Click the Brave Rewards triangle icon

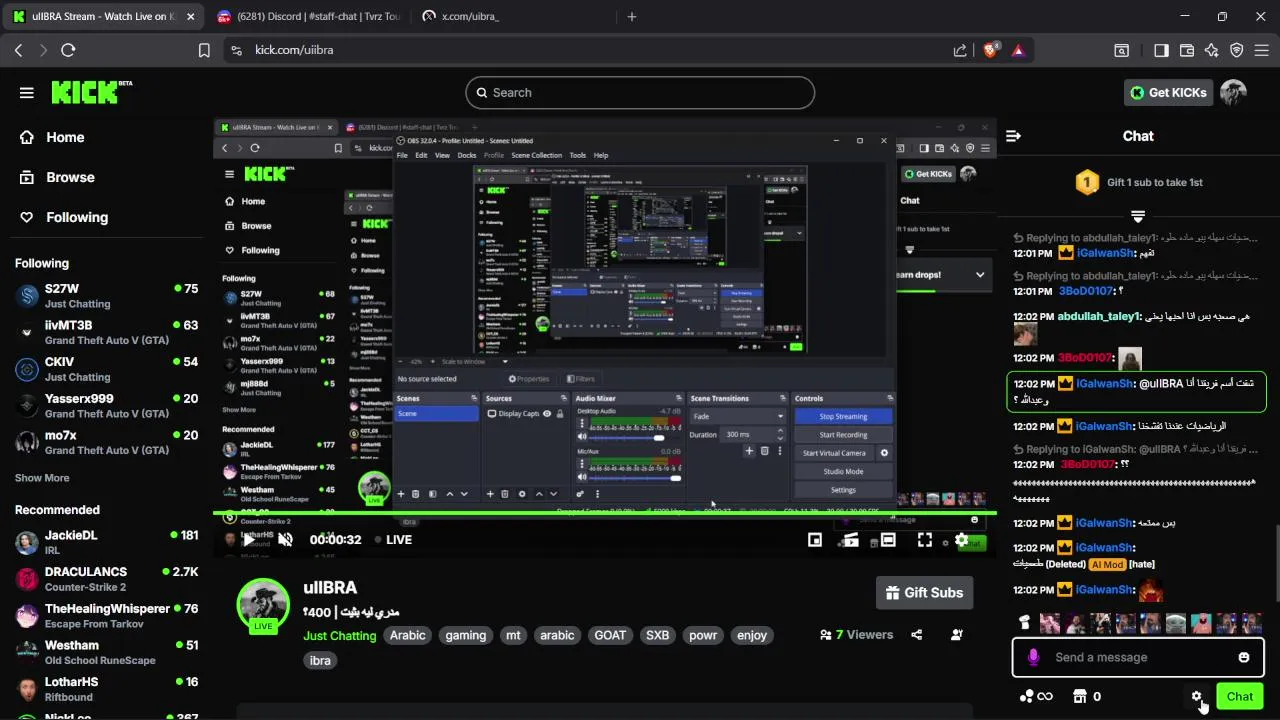[1018, 50]
